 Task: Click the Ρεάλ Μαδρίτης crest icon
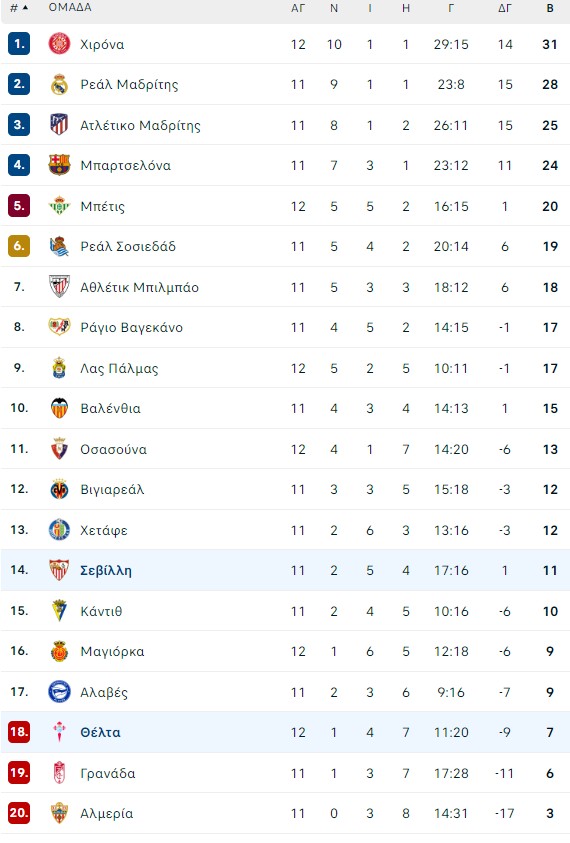tap(59, 84)
